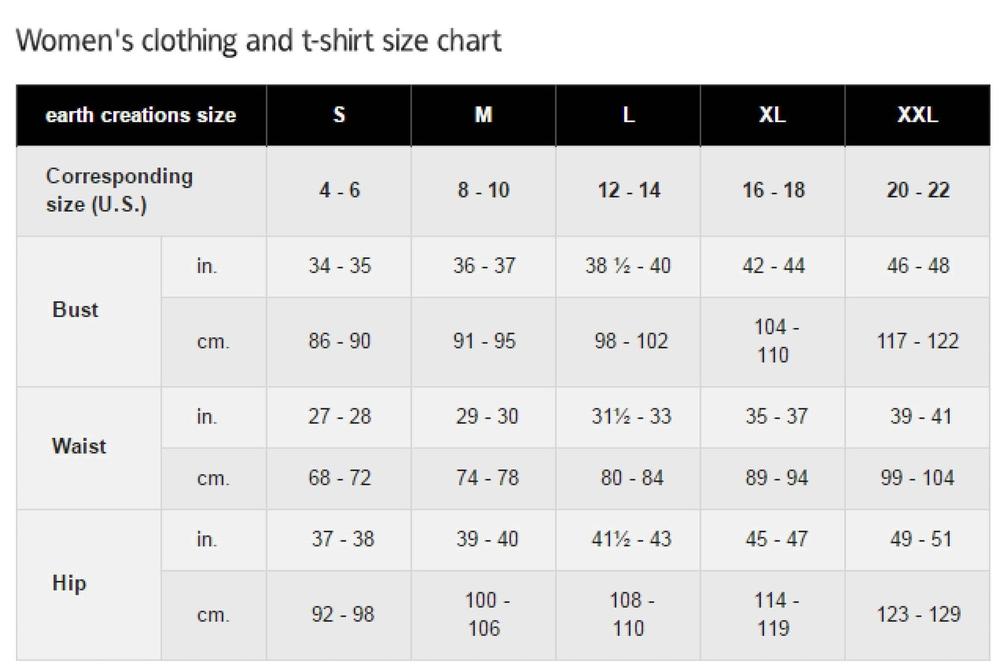Select the L size column header
The width and height of the screenshot is (1000, 670).
pos(628,115)
